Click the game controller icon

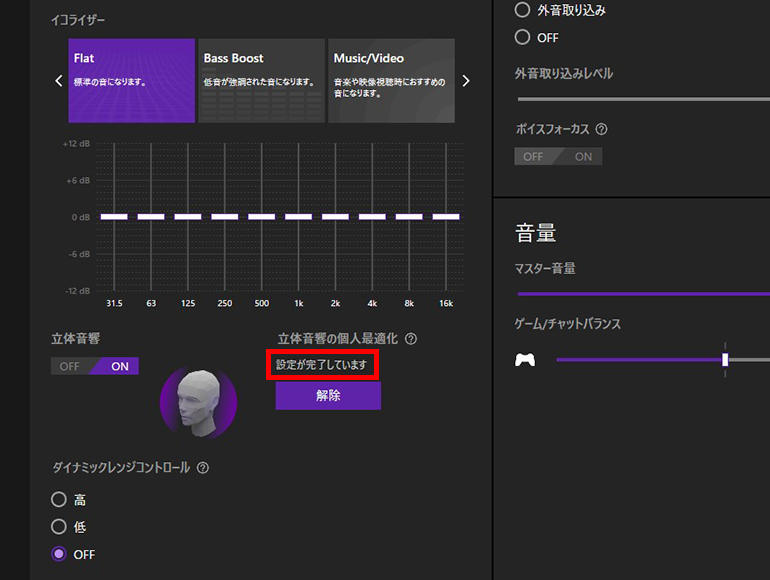coord(525,360)
